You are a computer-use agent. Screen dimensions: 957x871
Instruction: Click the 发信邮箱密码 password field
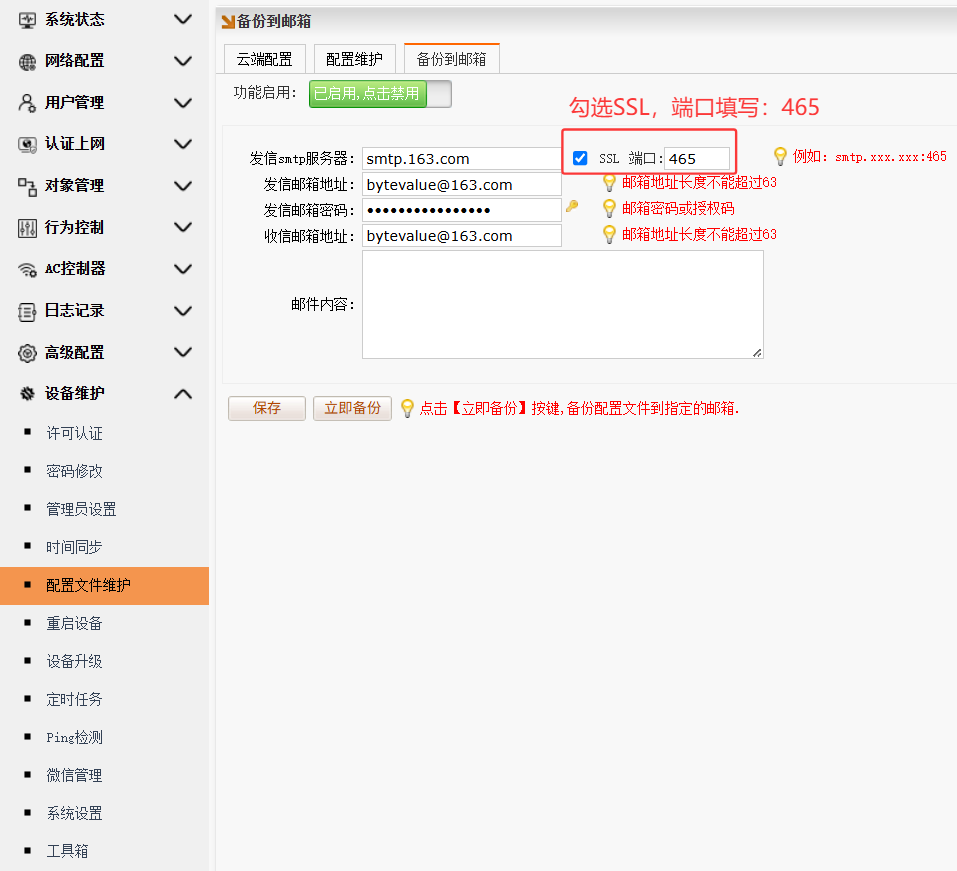coord(461,210)
